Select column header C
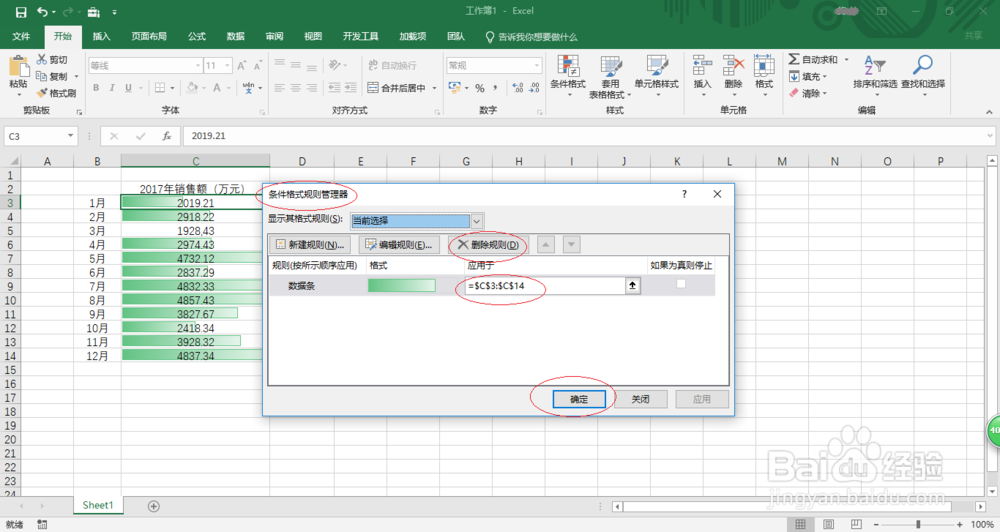Image resolution: width=1000 pixels, height=532 pixels. (x=196, y=161)
